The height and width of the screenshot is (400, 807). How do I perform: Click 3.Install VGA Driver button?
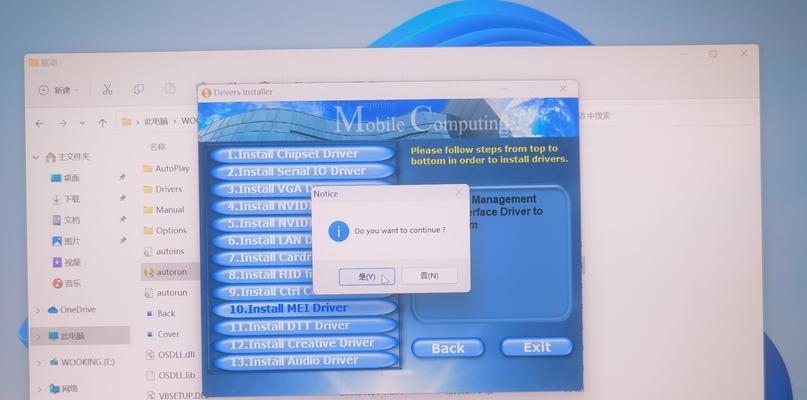point(262,189)
